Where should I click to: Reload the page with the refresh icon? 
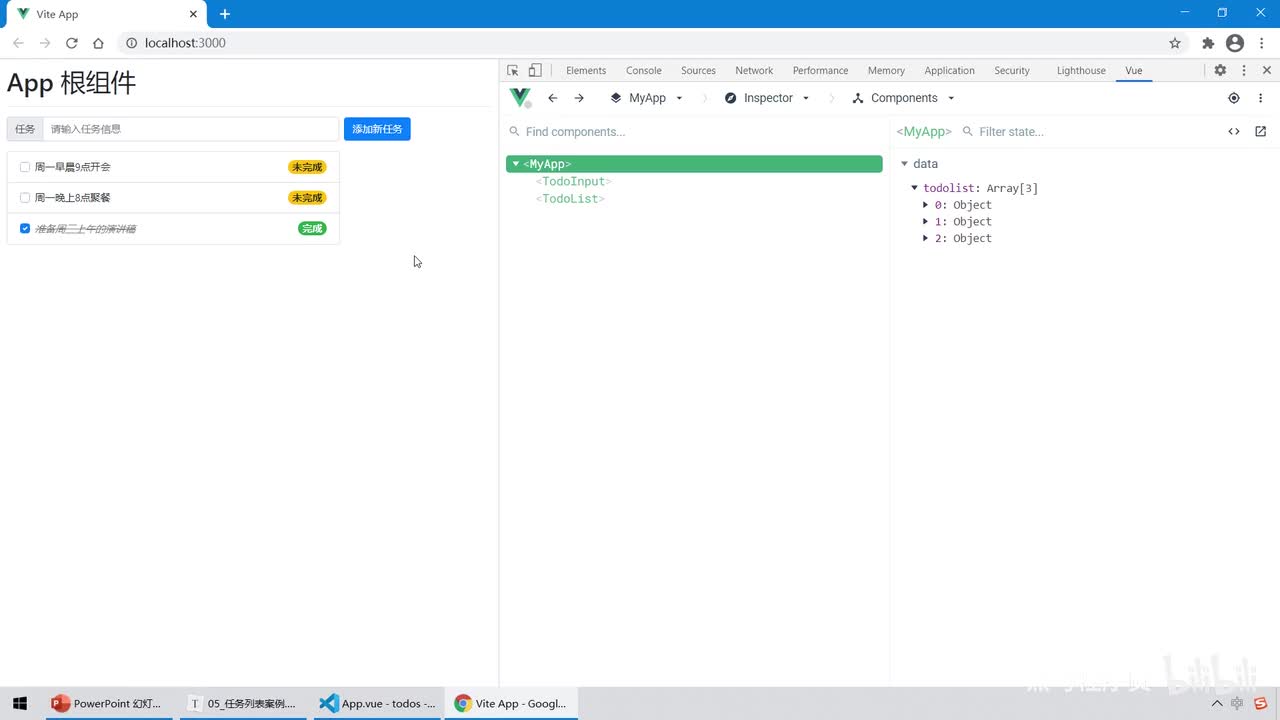pyautogui.click(x=72, y=43)
